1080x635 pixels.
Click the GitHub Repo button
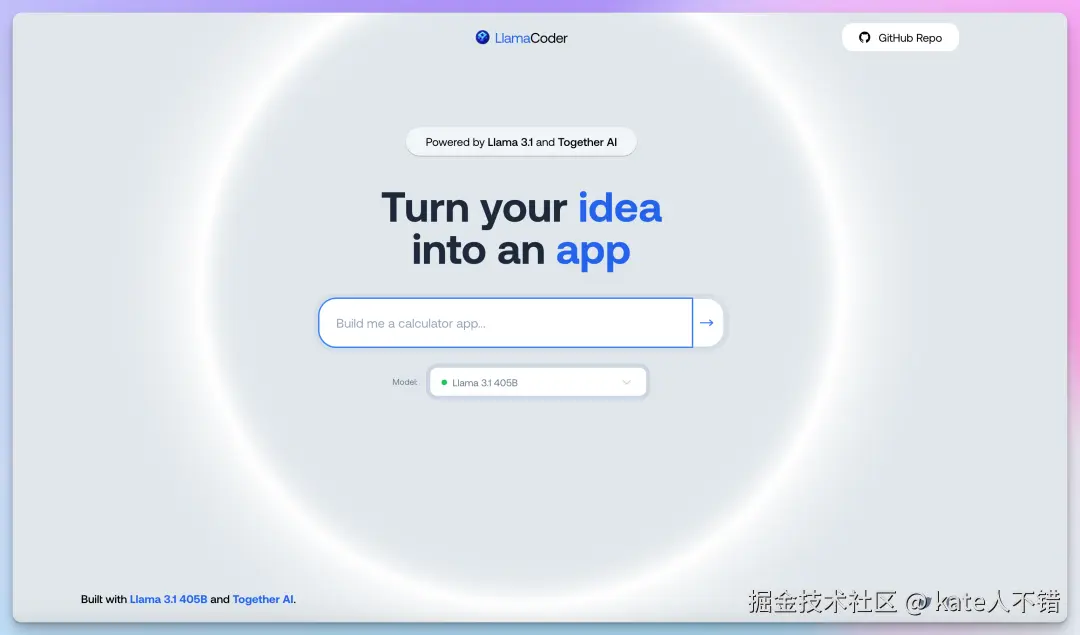899,37
